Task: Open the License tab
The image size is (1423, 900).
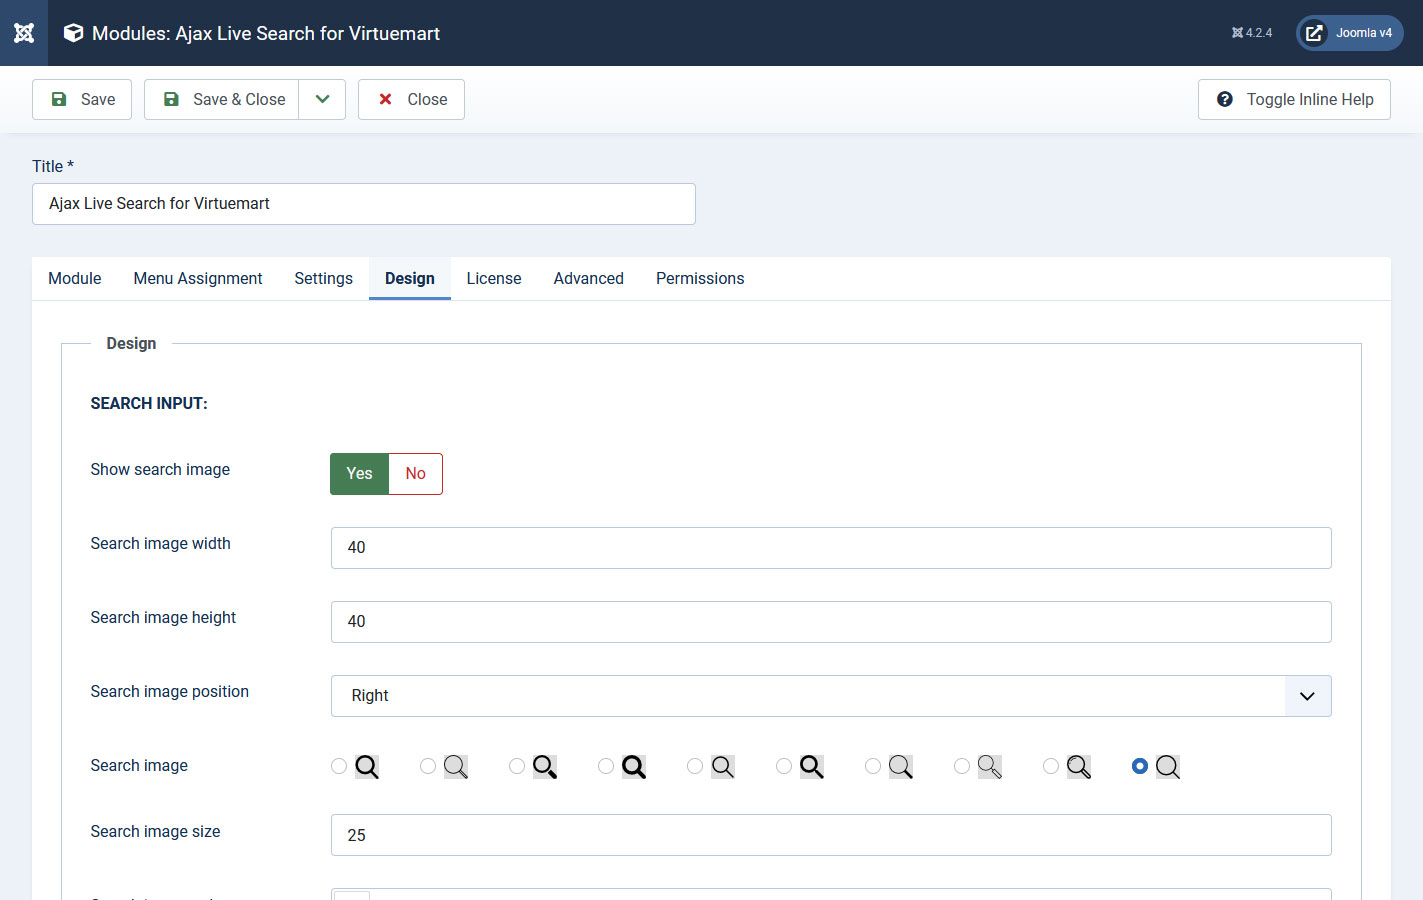Action: [x=494, y=278]
